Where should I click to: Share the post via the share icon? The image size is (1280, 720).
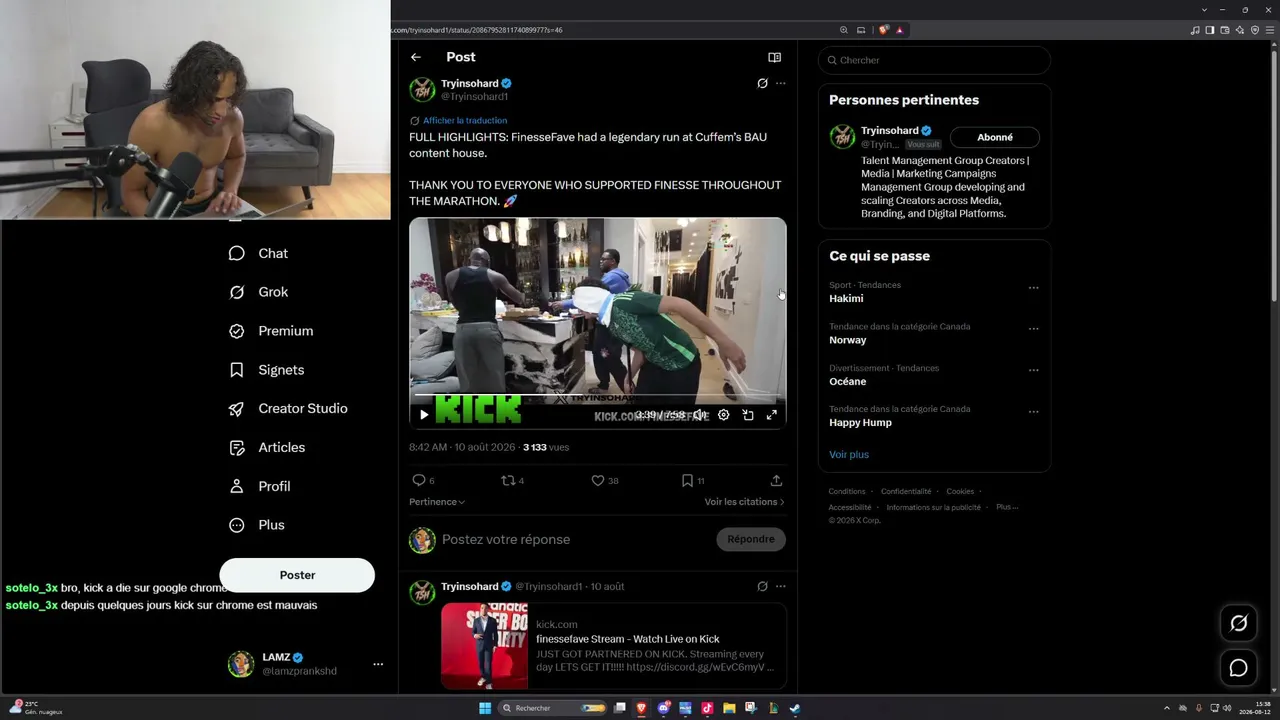pos(776,480)
